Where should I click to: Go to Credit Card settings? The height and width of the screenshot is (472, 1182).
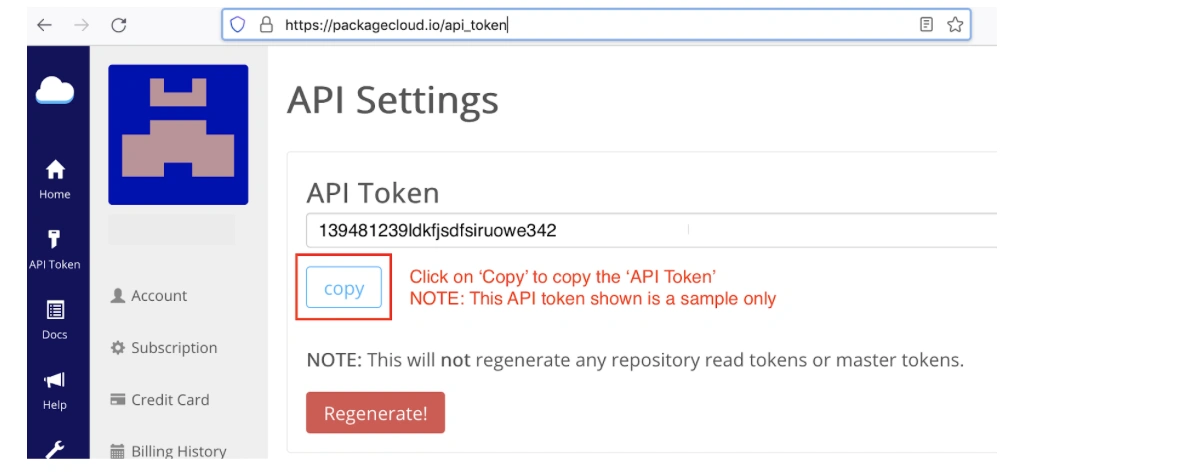tap(160, 400)
